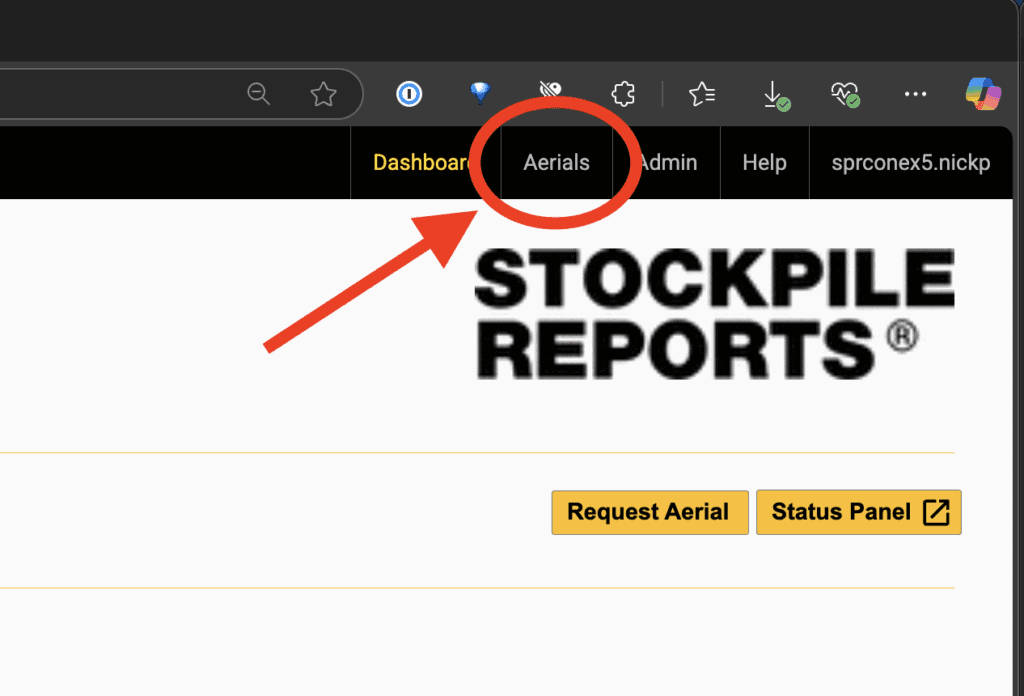This screenshot has height=696, width=1024.
Task: Open Browser Essentials heart icon
Action: (x=844, y=95)
